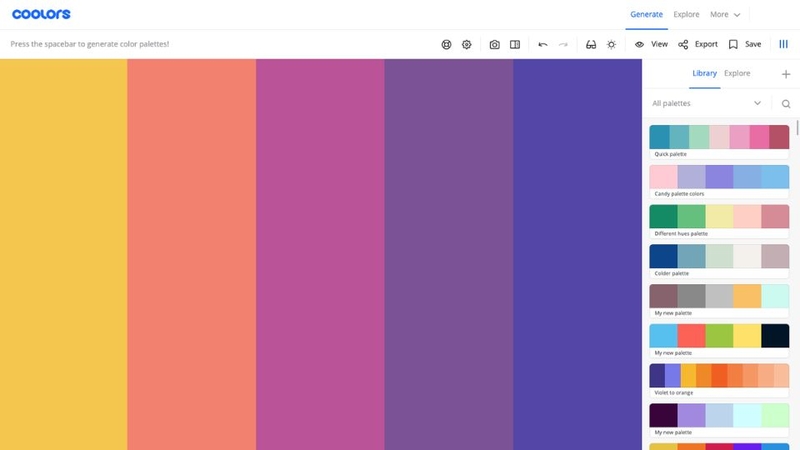Click the Coolors logo
This screenshot has width=800, height=450.
41,14
